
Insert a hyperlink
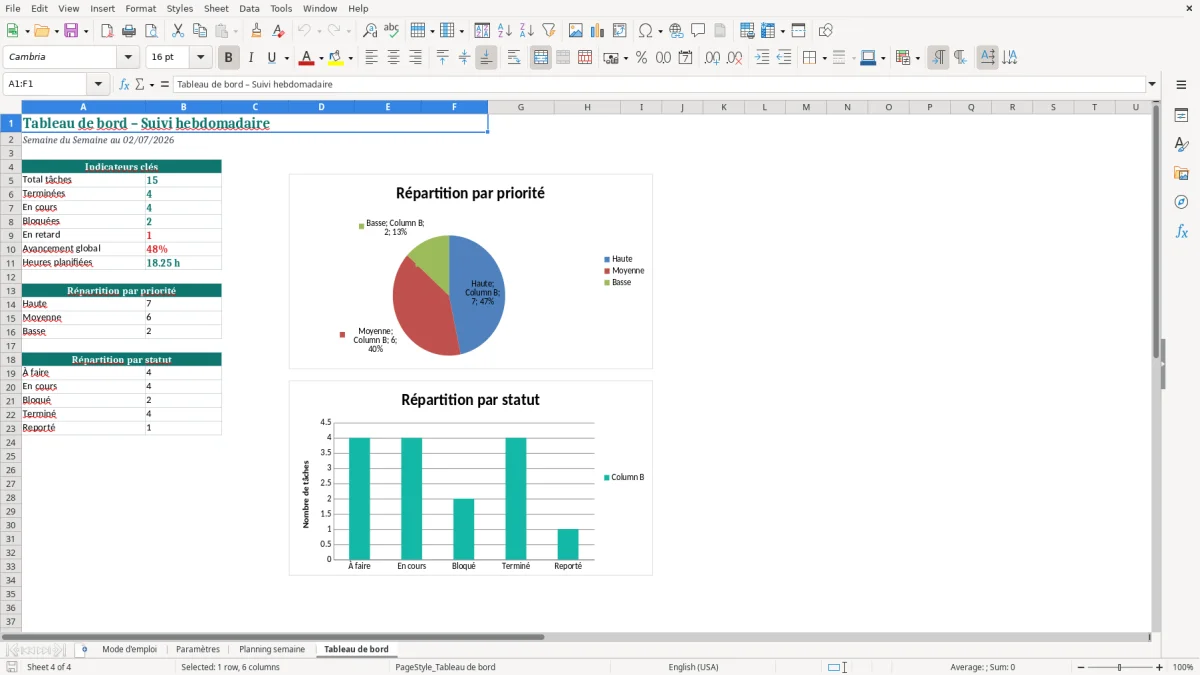[677, 31]
